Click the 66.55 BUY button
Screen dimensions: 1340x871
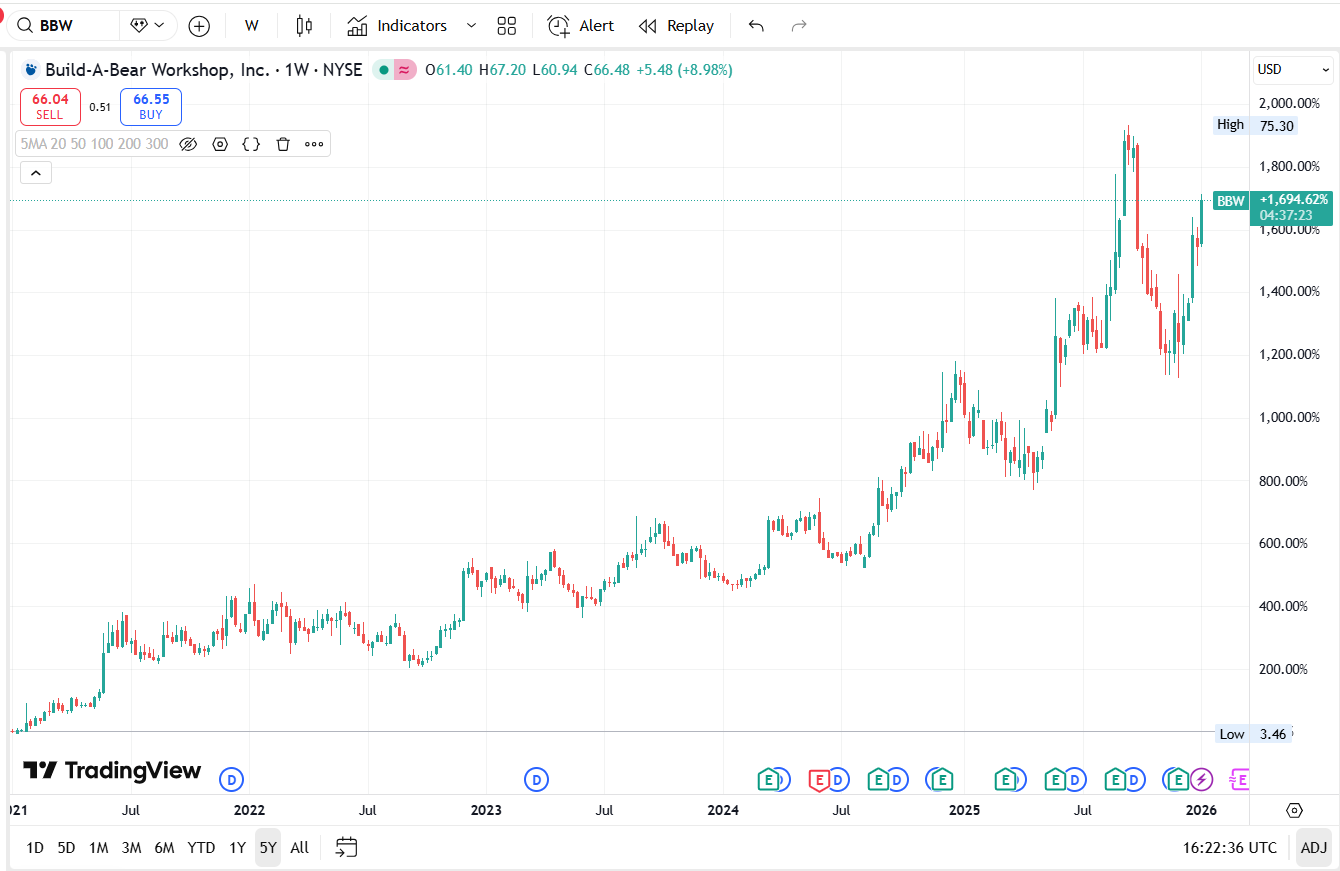[151, 106]
